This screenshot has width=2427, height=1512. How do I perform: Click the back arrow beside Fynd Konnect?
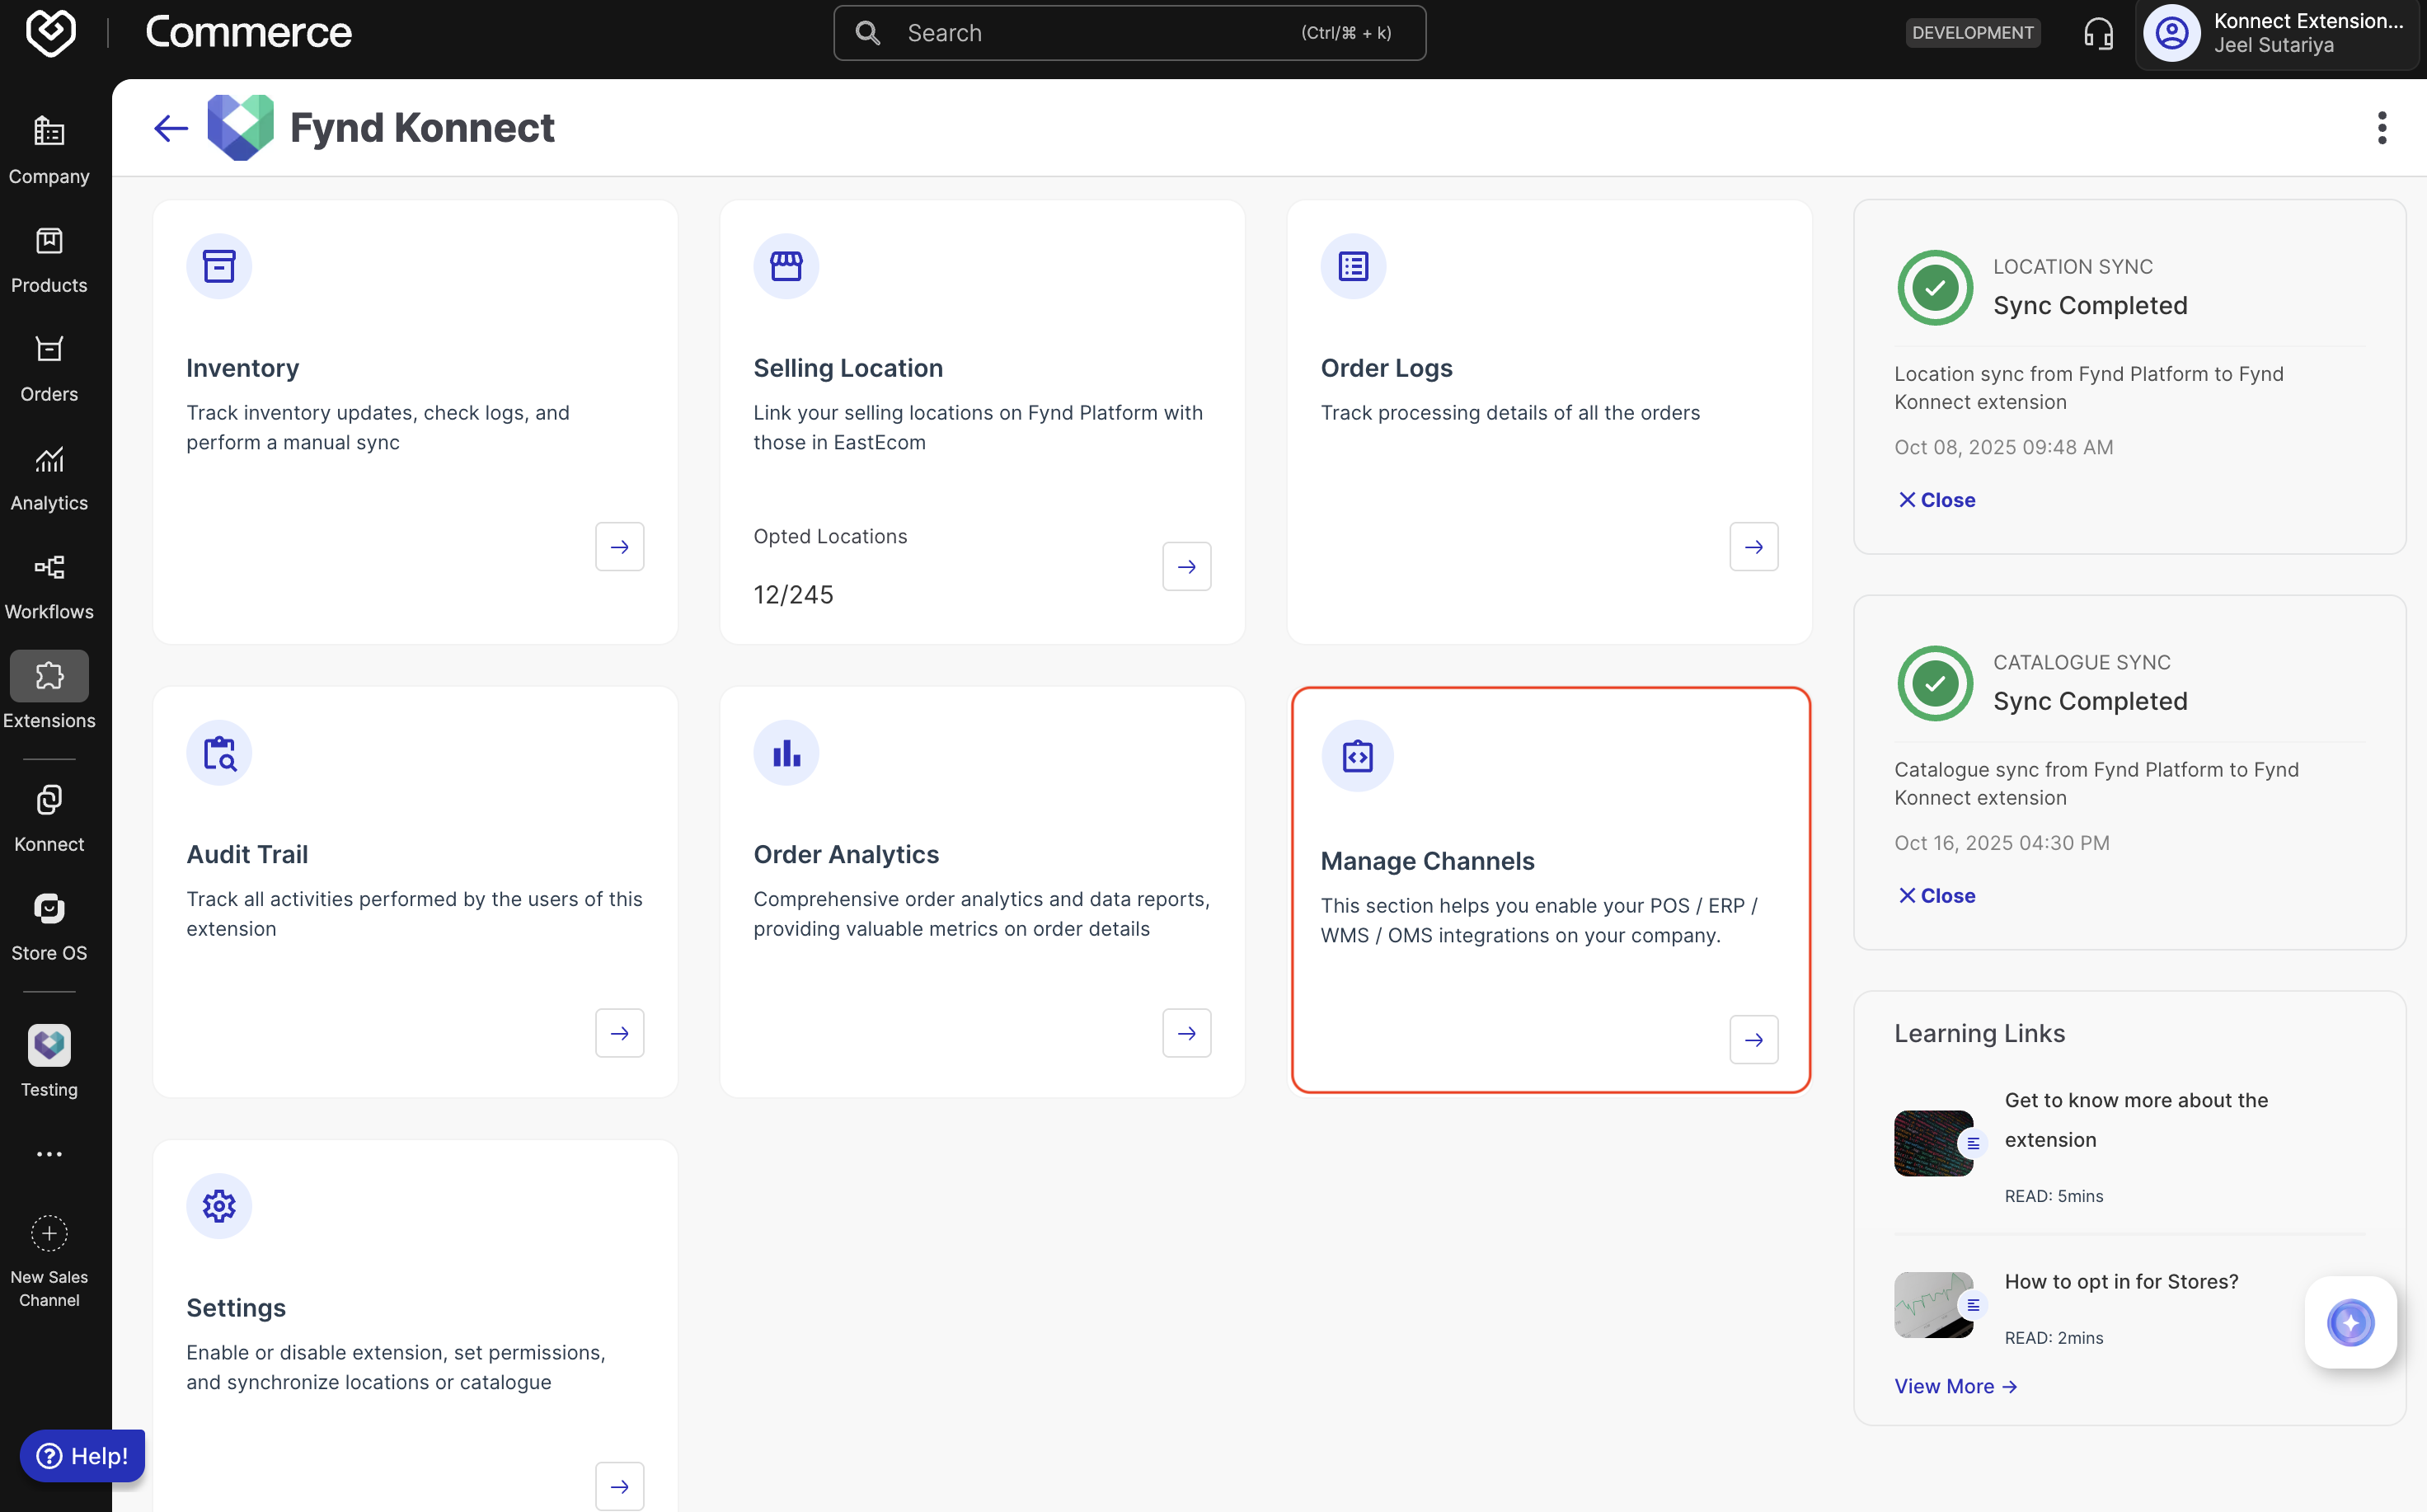(171, 128)
